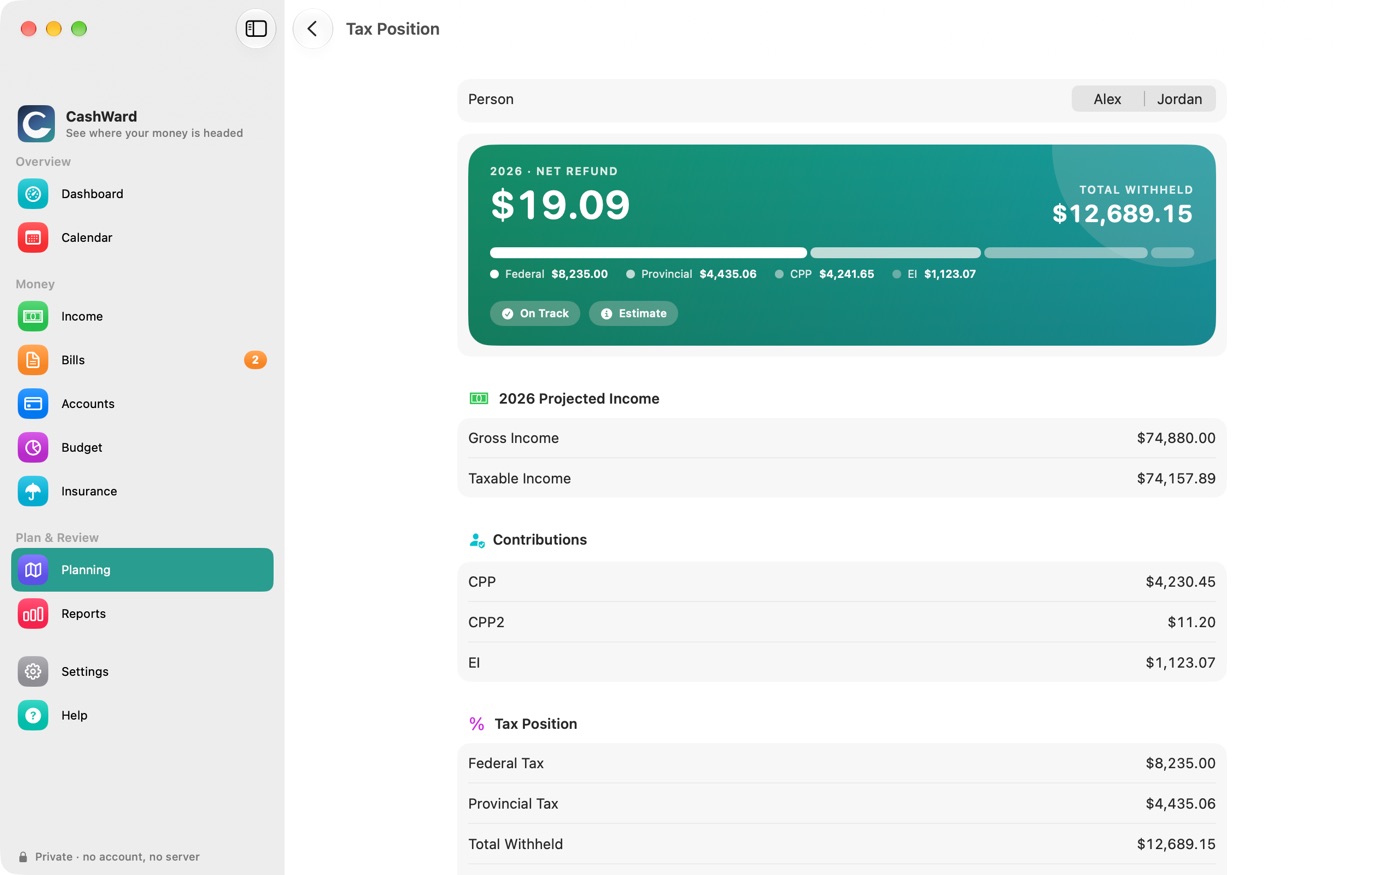
Task: Open Insurance in the sidebar
Action: click(x=142, y=492)
